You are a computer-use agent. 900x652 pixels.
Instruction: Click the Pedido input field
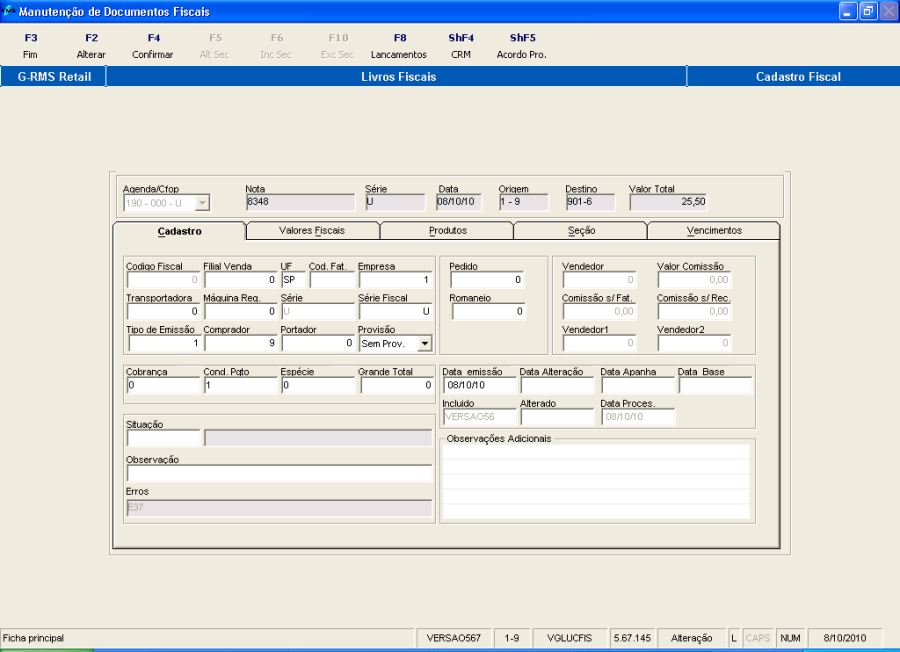point(486,281)
